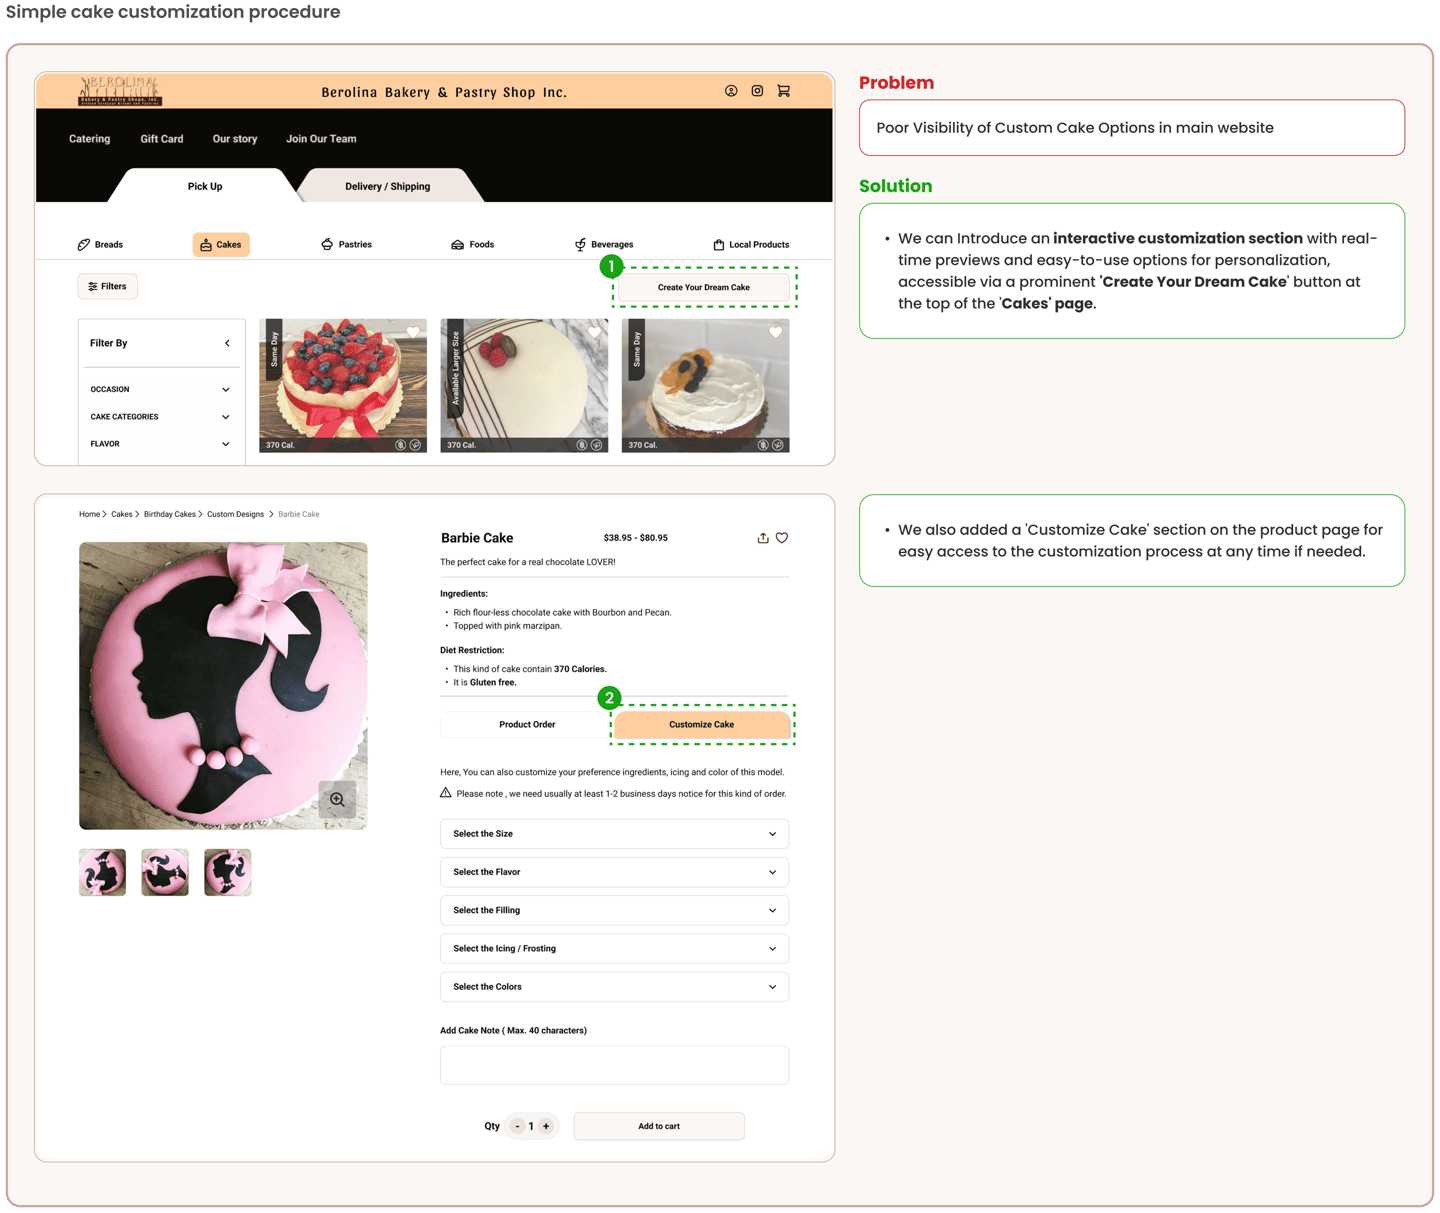Image resolution: width=1440 pixels, height=1213 pixels.
Task: Open the Select the Flavor dropdown
Action: click(614, 872)
